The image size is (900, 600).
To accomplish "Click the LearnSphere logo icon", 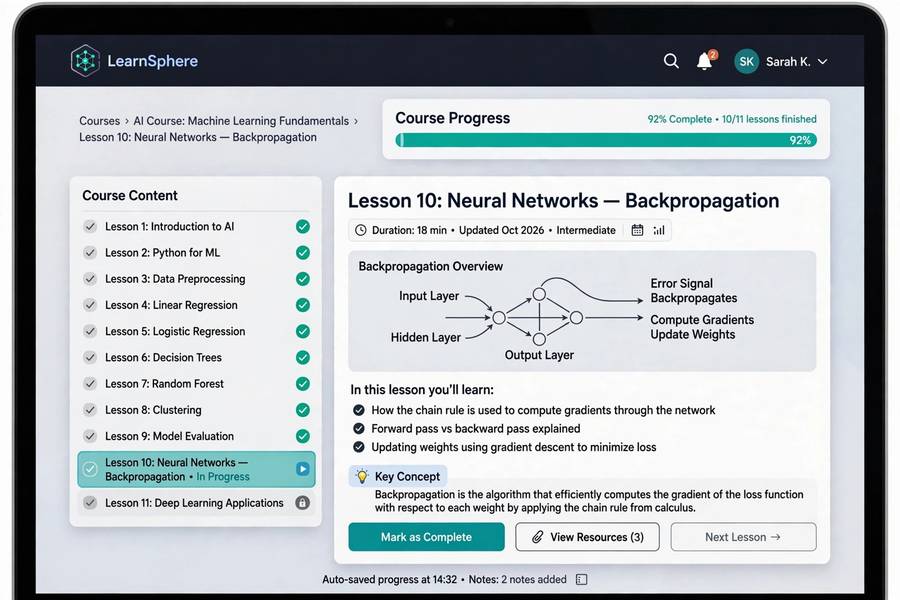I will click(86, 61).
